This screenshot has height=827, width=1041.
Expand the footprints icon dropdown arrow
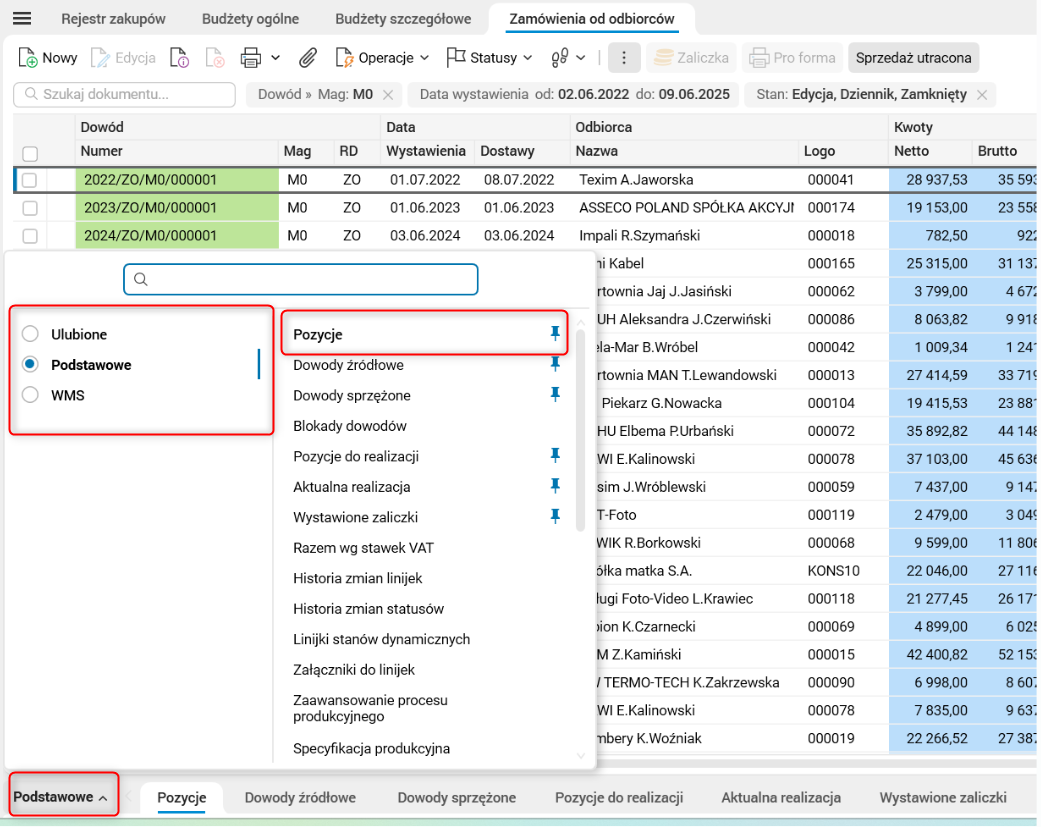(x=581, y=58)
